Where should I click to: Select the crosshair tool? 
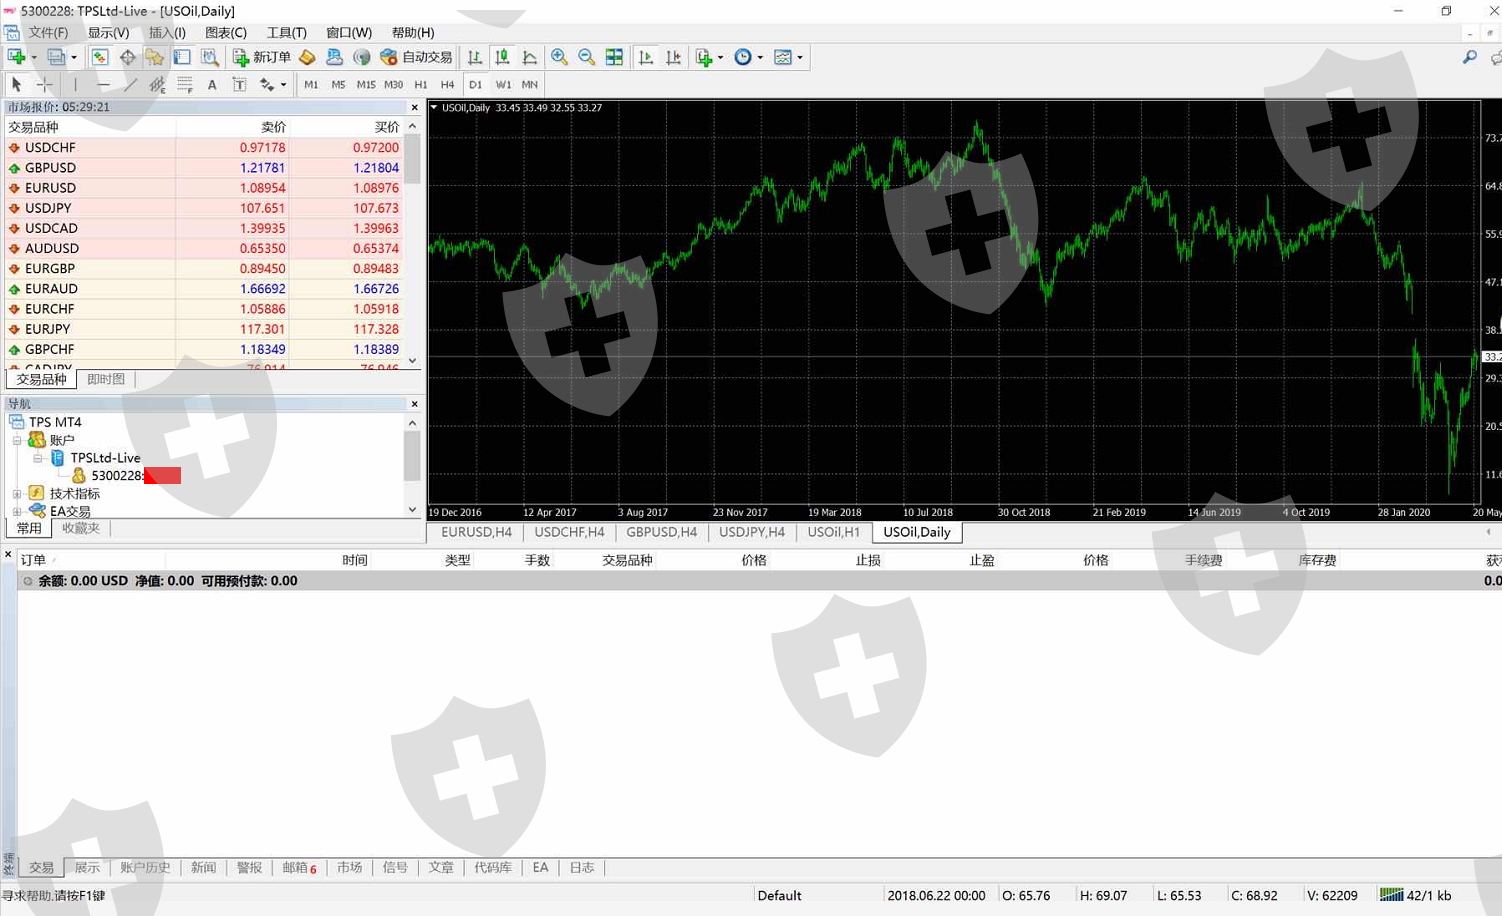pos(44,85)
